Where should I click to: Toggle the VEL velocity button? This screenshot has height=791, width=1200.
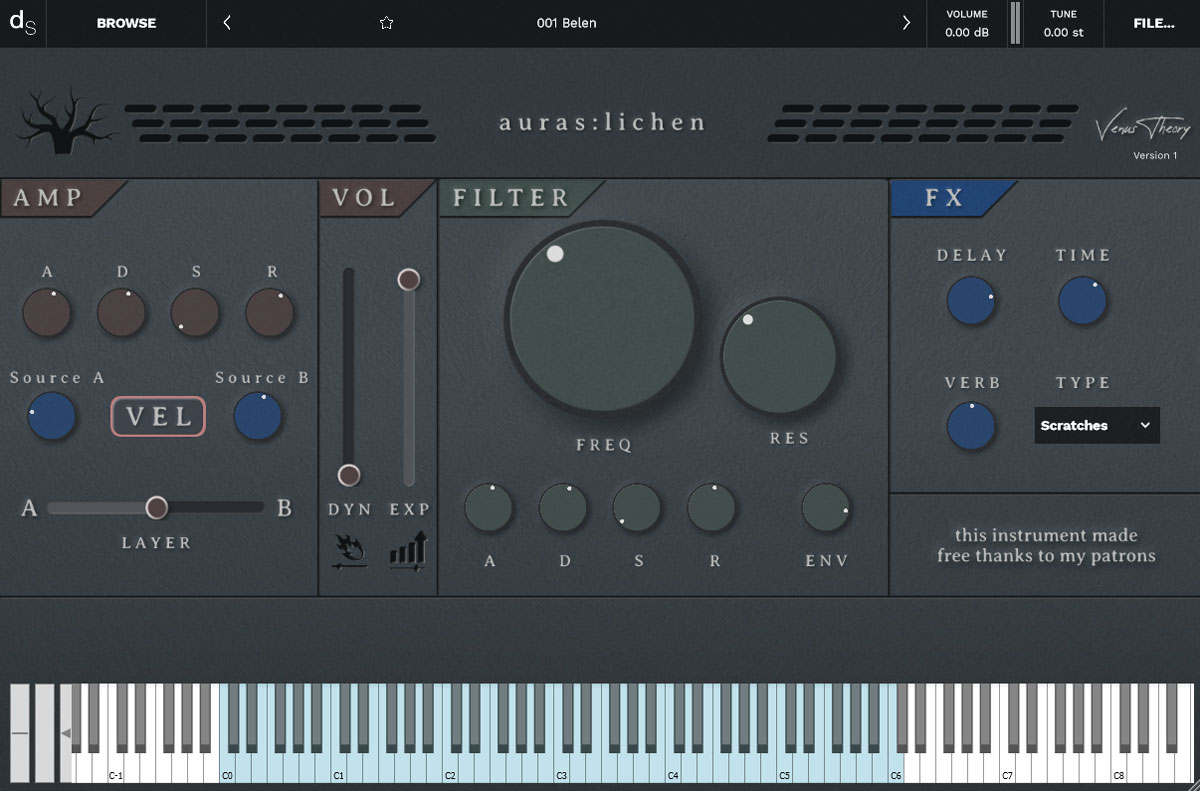[x=158, y=417]
